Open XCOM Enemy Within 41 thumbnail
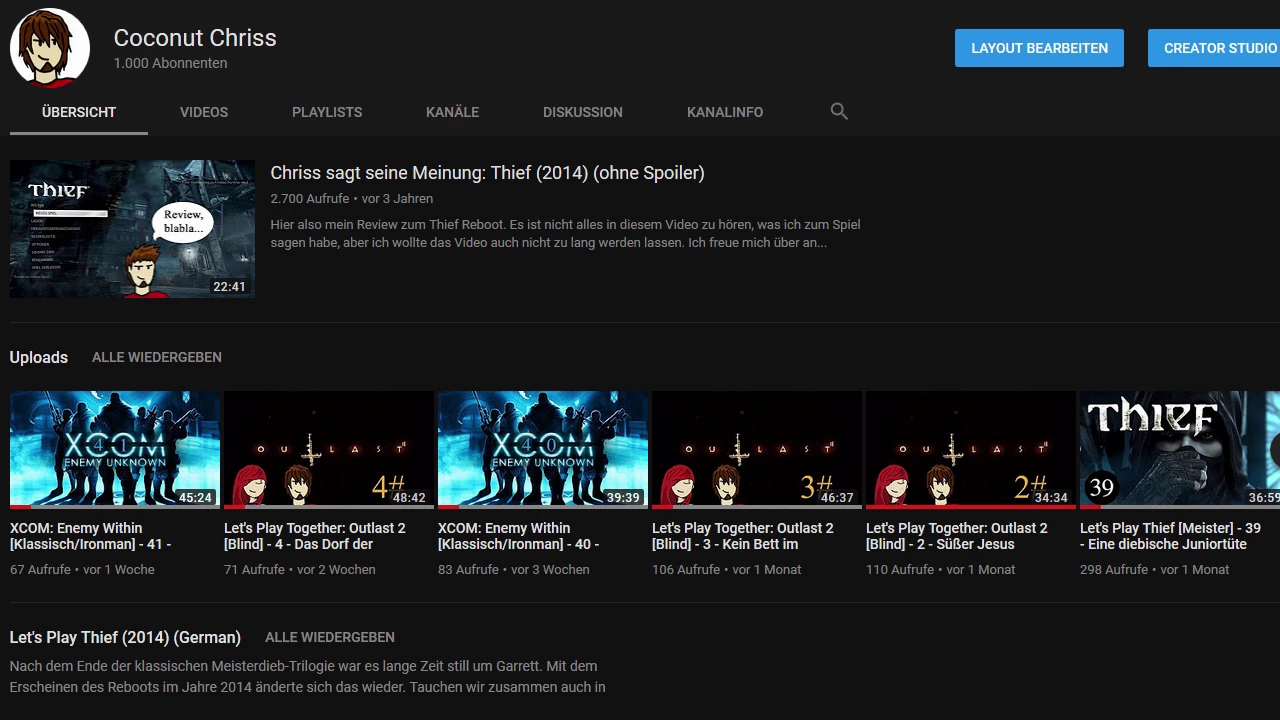Viewport: 1280px width, 720px height. coord(115,450)
